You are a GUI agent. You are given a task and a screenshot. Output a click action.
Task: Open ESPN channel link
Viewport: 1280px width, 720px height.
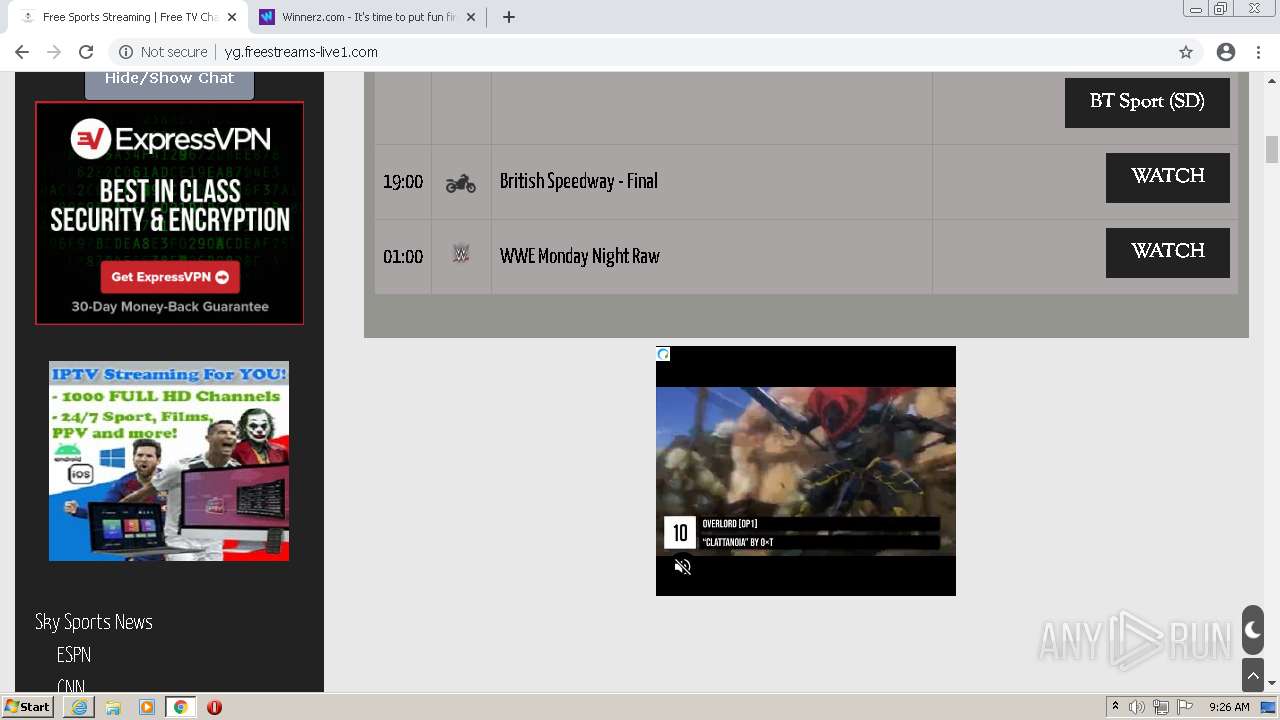click(74, 655)
